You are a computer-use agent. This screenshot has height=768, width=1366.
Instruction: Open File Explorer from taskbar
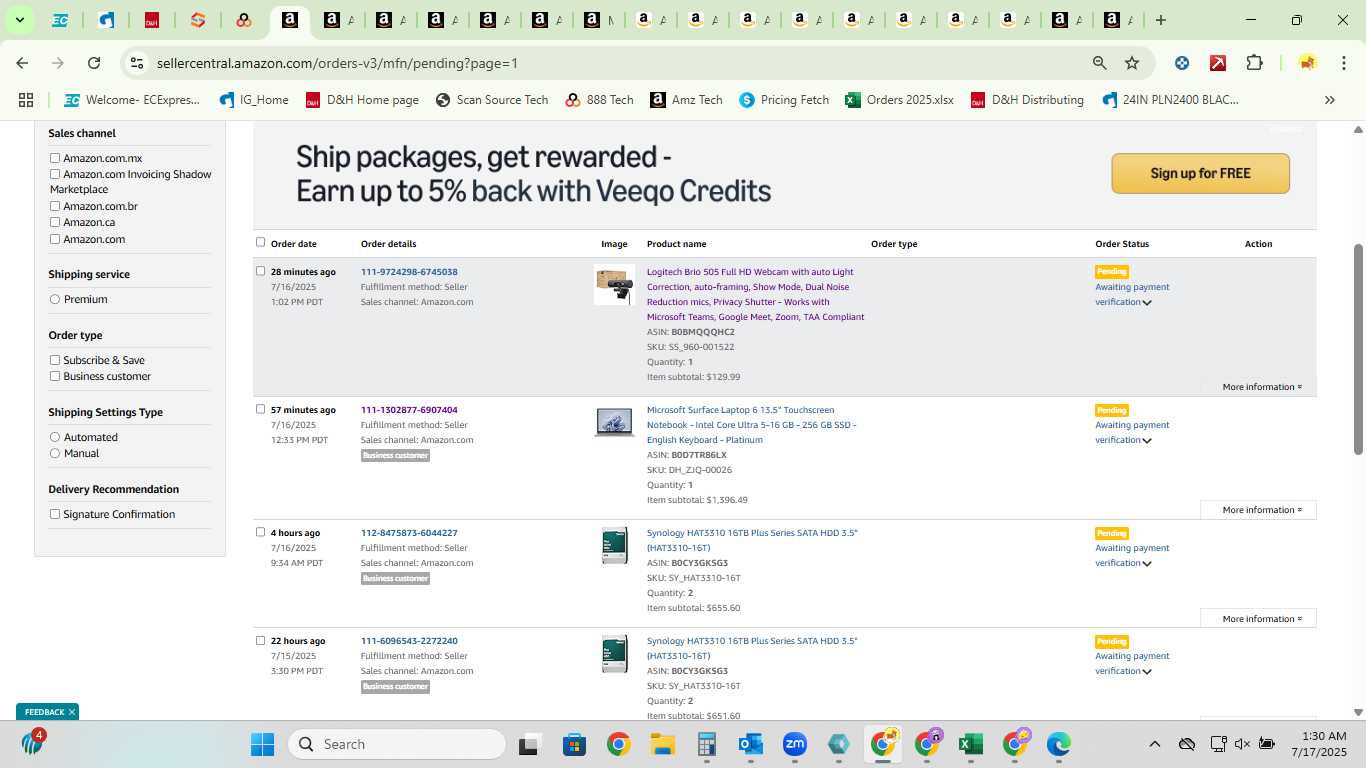click(x=662, y=744)
